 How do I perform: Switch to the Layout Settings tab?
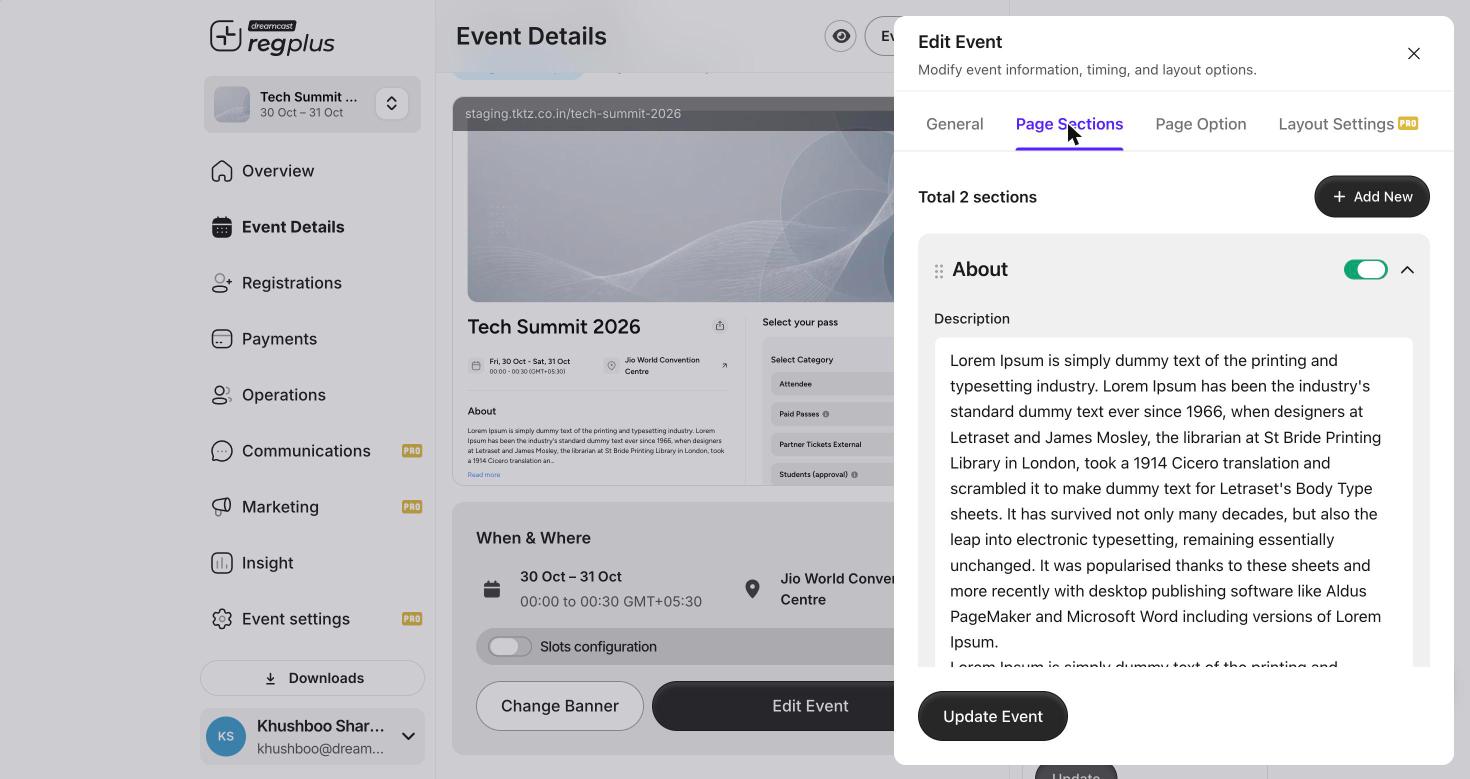point(1348,124)
